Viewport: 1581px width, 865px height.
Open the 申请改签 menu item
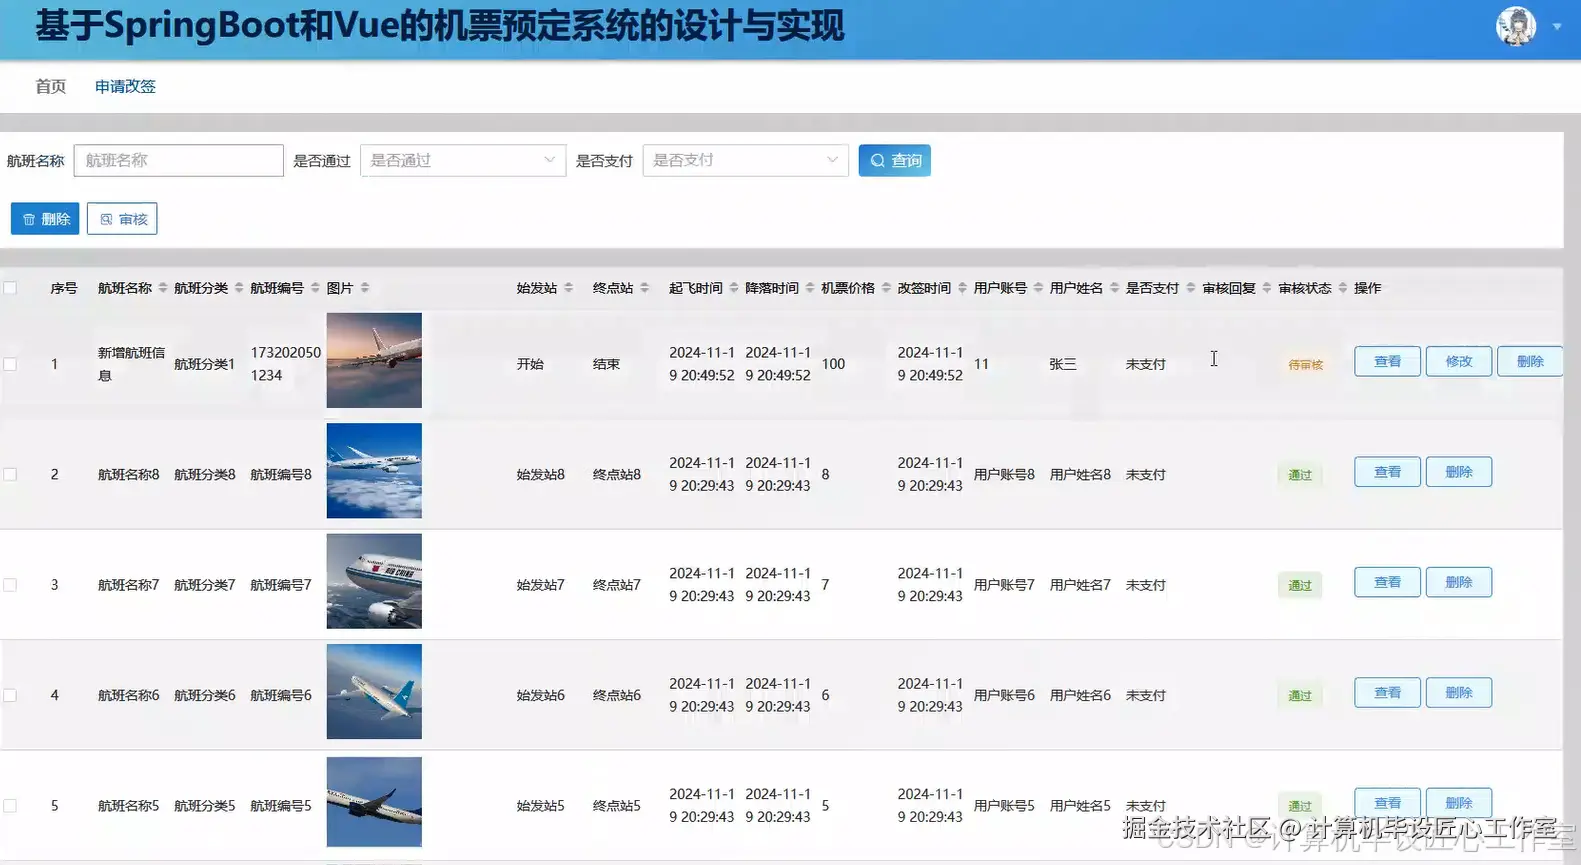point(125,86)
